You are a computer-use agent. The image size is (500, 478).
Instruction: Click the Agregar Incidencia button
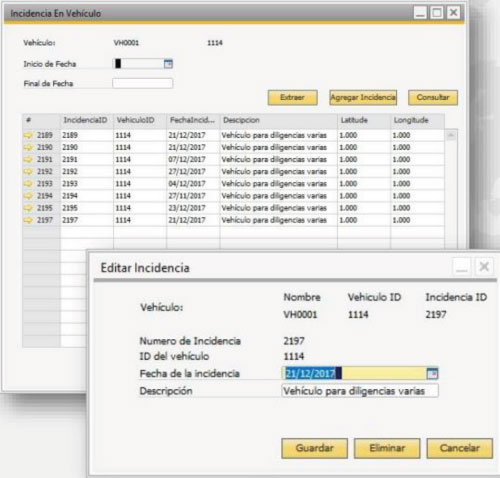pos(363,97)
